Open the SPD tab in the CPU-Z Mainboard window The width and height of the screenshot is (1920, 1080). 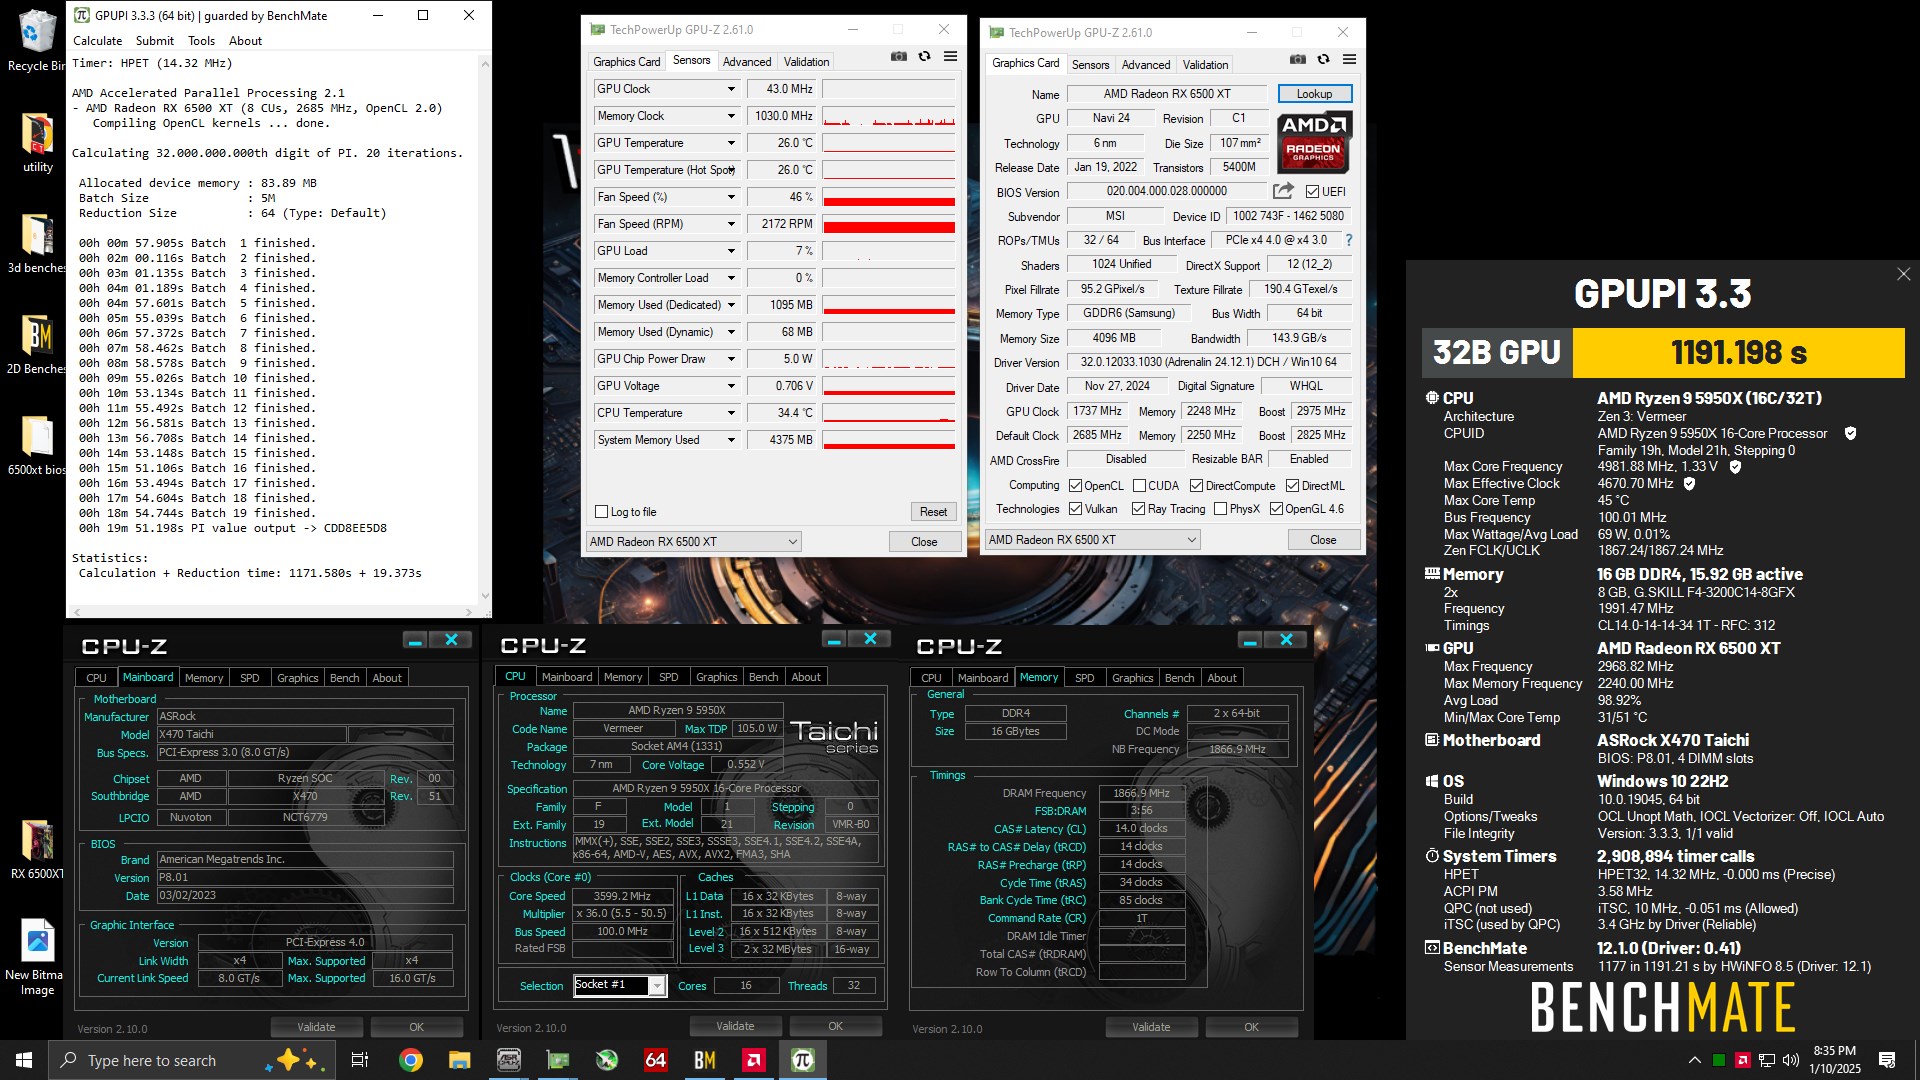(x=250, y=678)
